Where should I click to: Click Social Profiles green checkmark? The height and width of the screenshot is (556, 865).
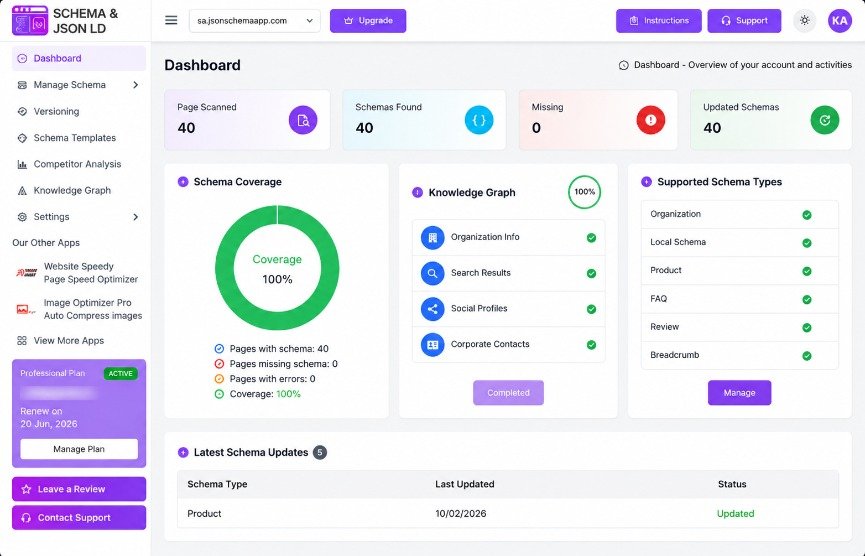point(591,309)
